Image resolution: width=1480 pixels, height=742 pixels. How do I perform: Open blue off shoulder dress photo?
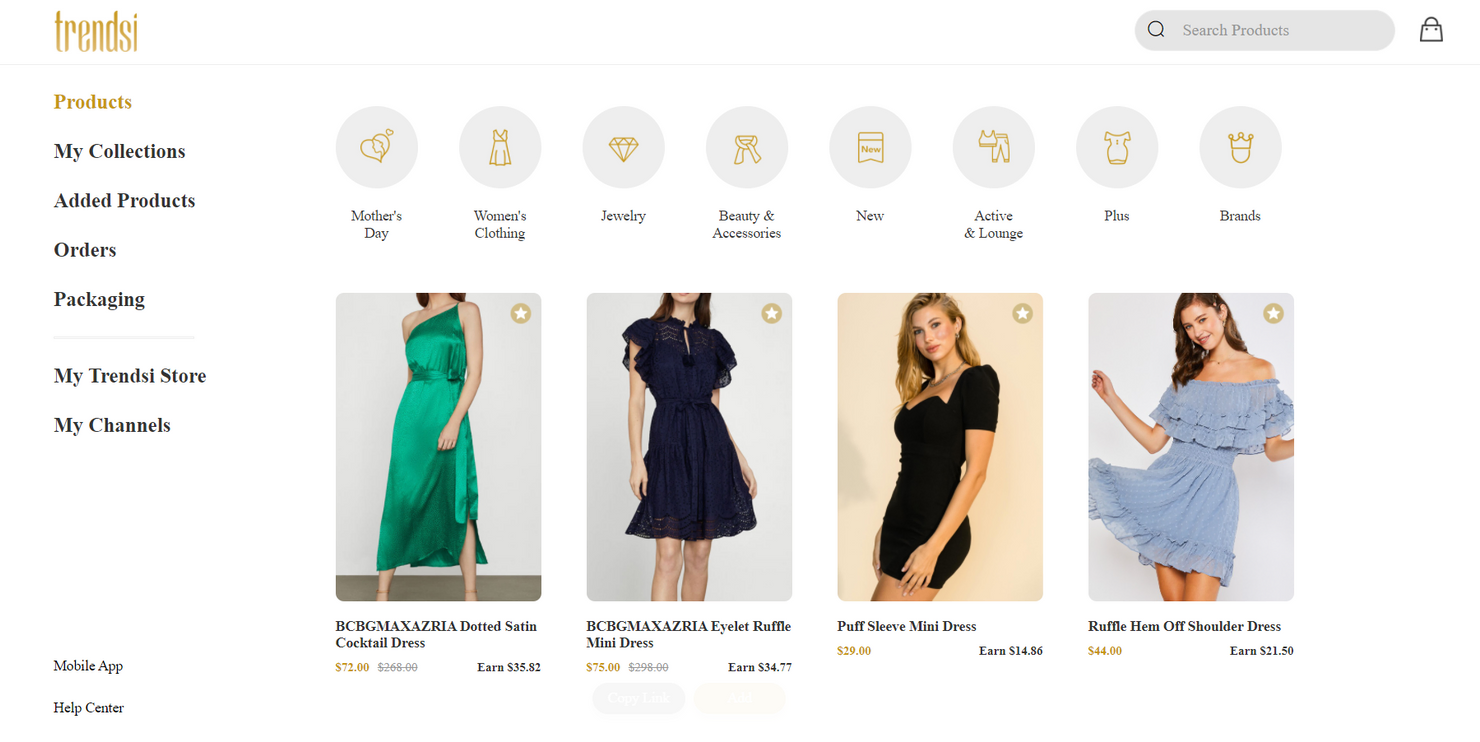coord(1191,447)
